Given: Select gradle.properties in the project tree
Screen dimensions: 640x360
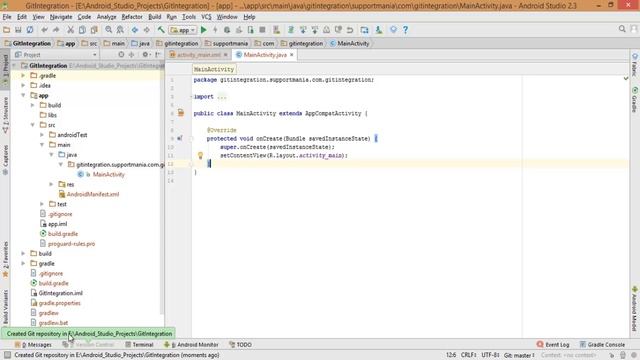Looking at the screenshot, I should 59,303.
